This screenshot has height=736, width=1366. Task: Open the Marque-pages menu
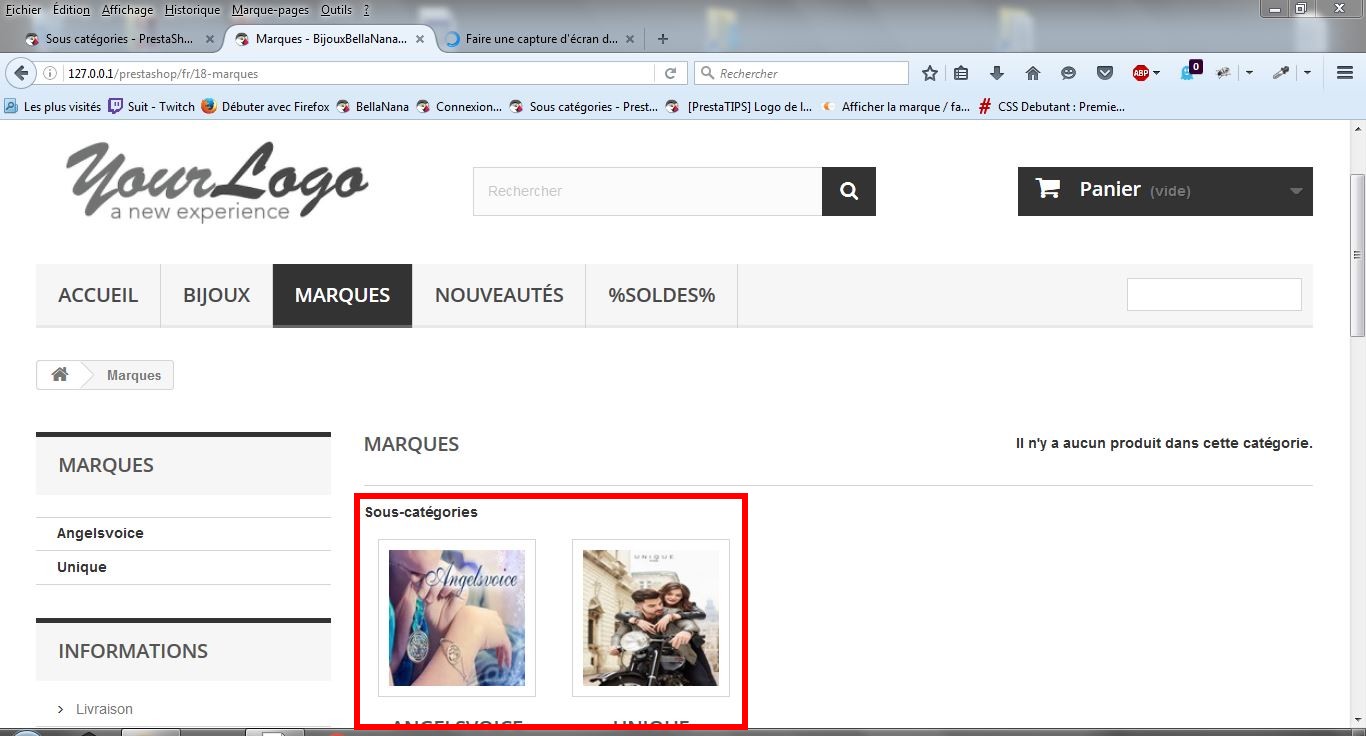(271, 9)
